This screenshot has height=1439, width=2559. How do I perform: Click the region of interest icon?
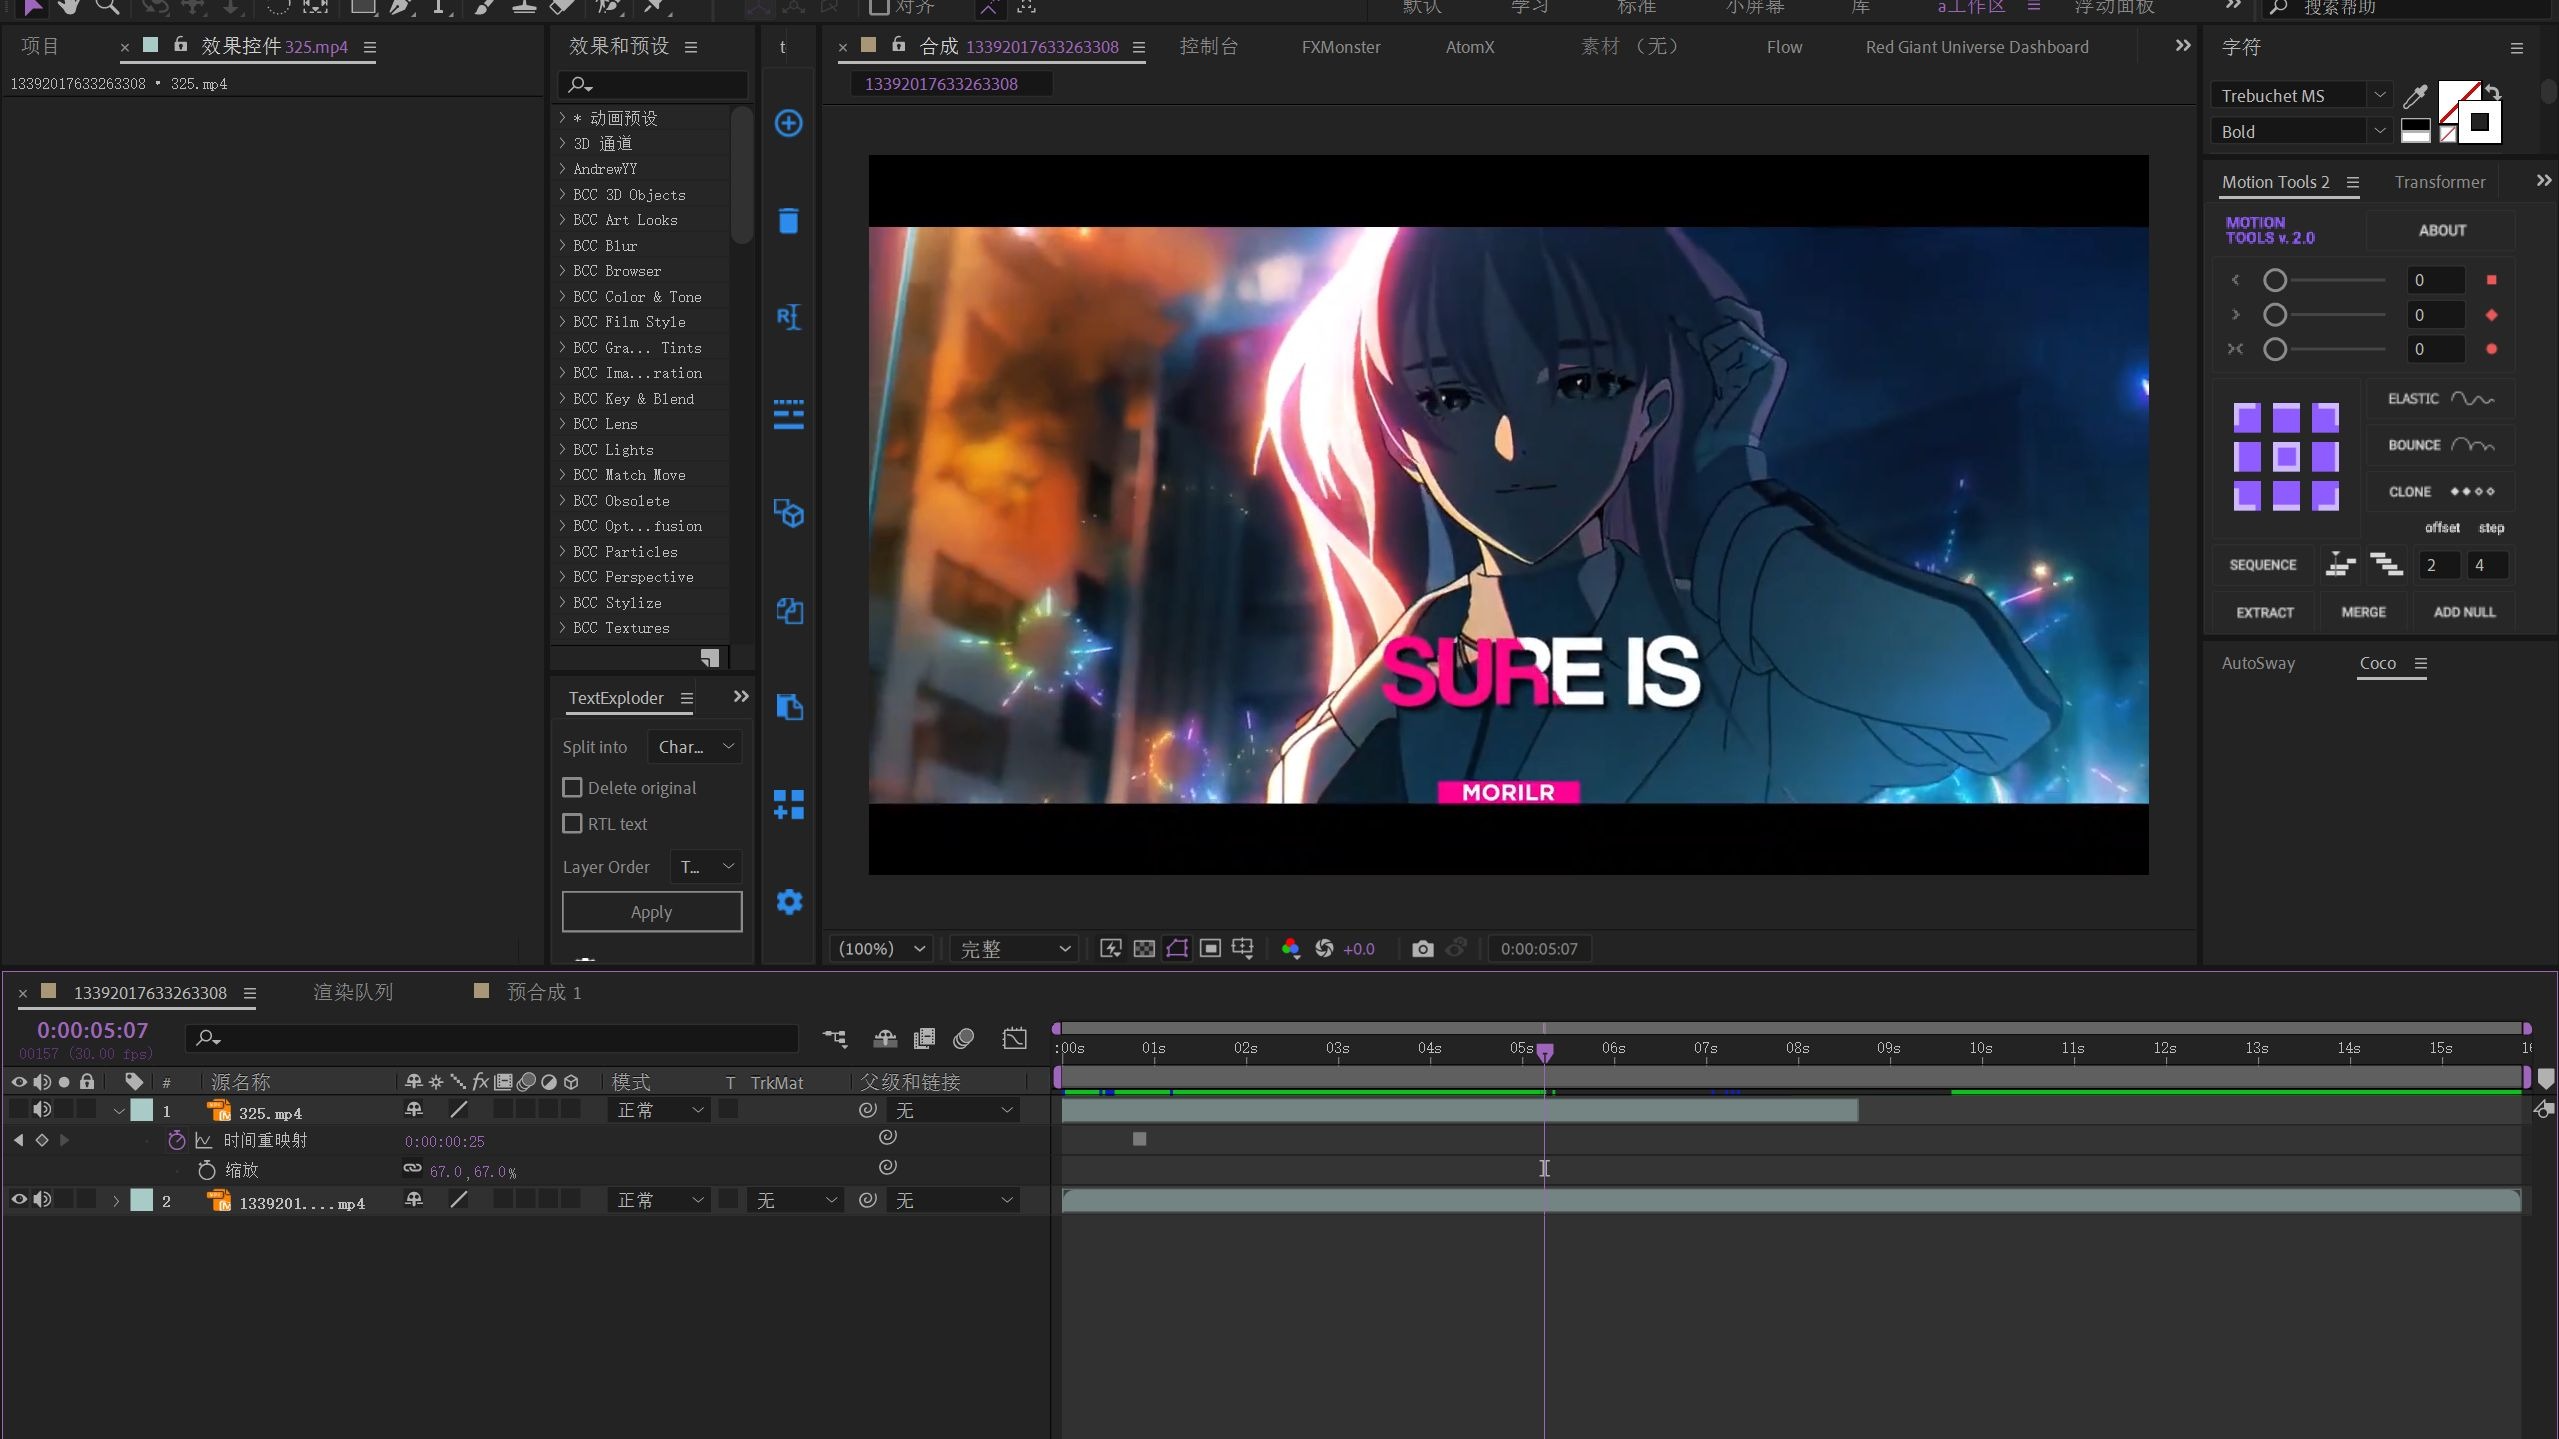point(1210,948)
